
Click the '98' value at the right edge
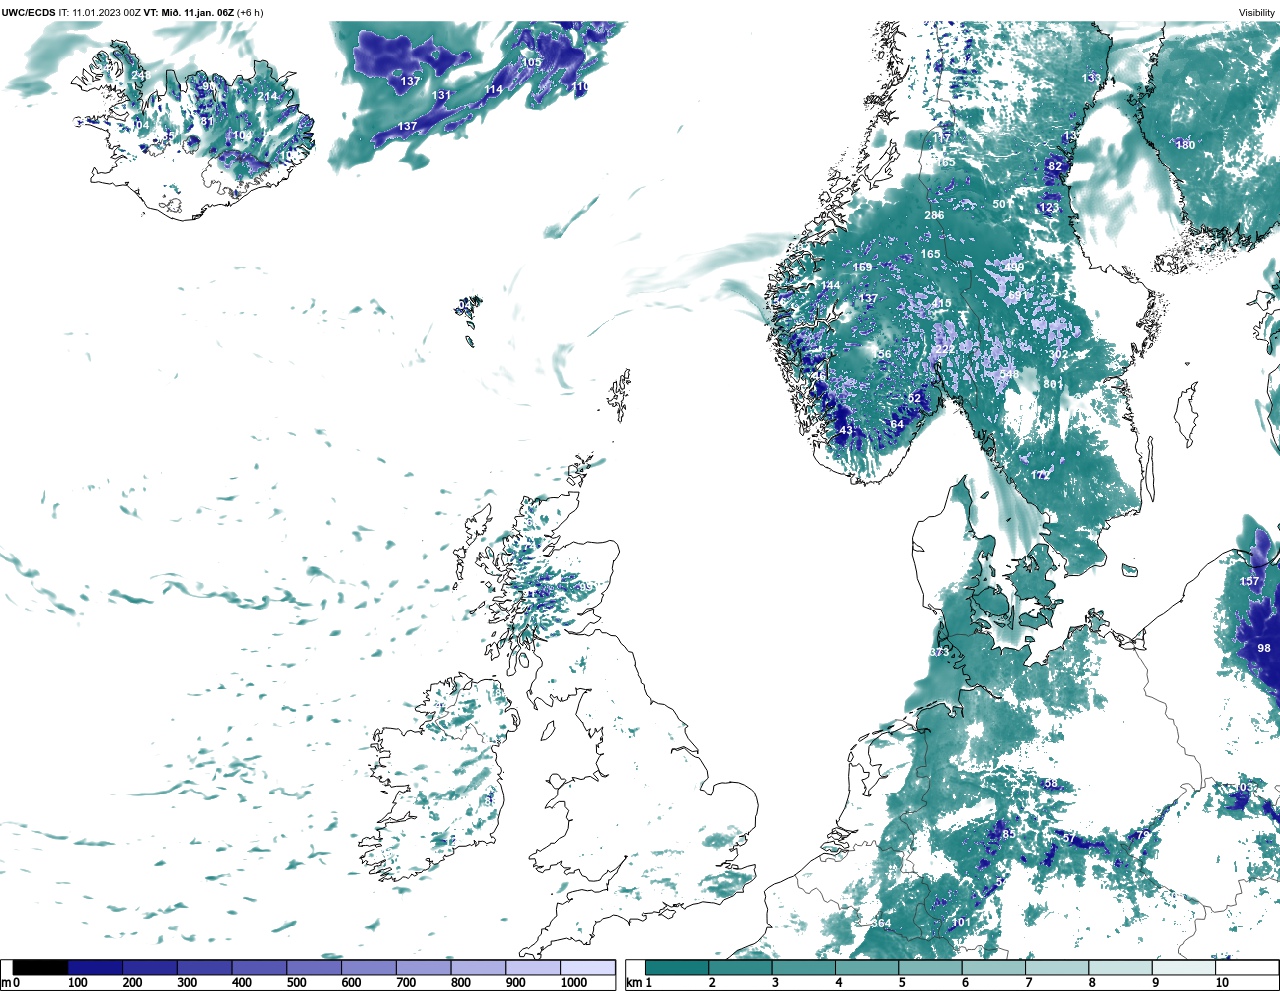pyautogui.click(x=1264, y=649)
